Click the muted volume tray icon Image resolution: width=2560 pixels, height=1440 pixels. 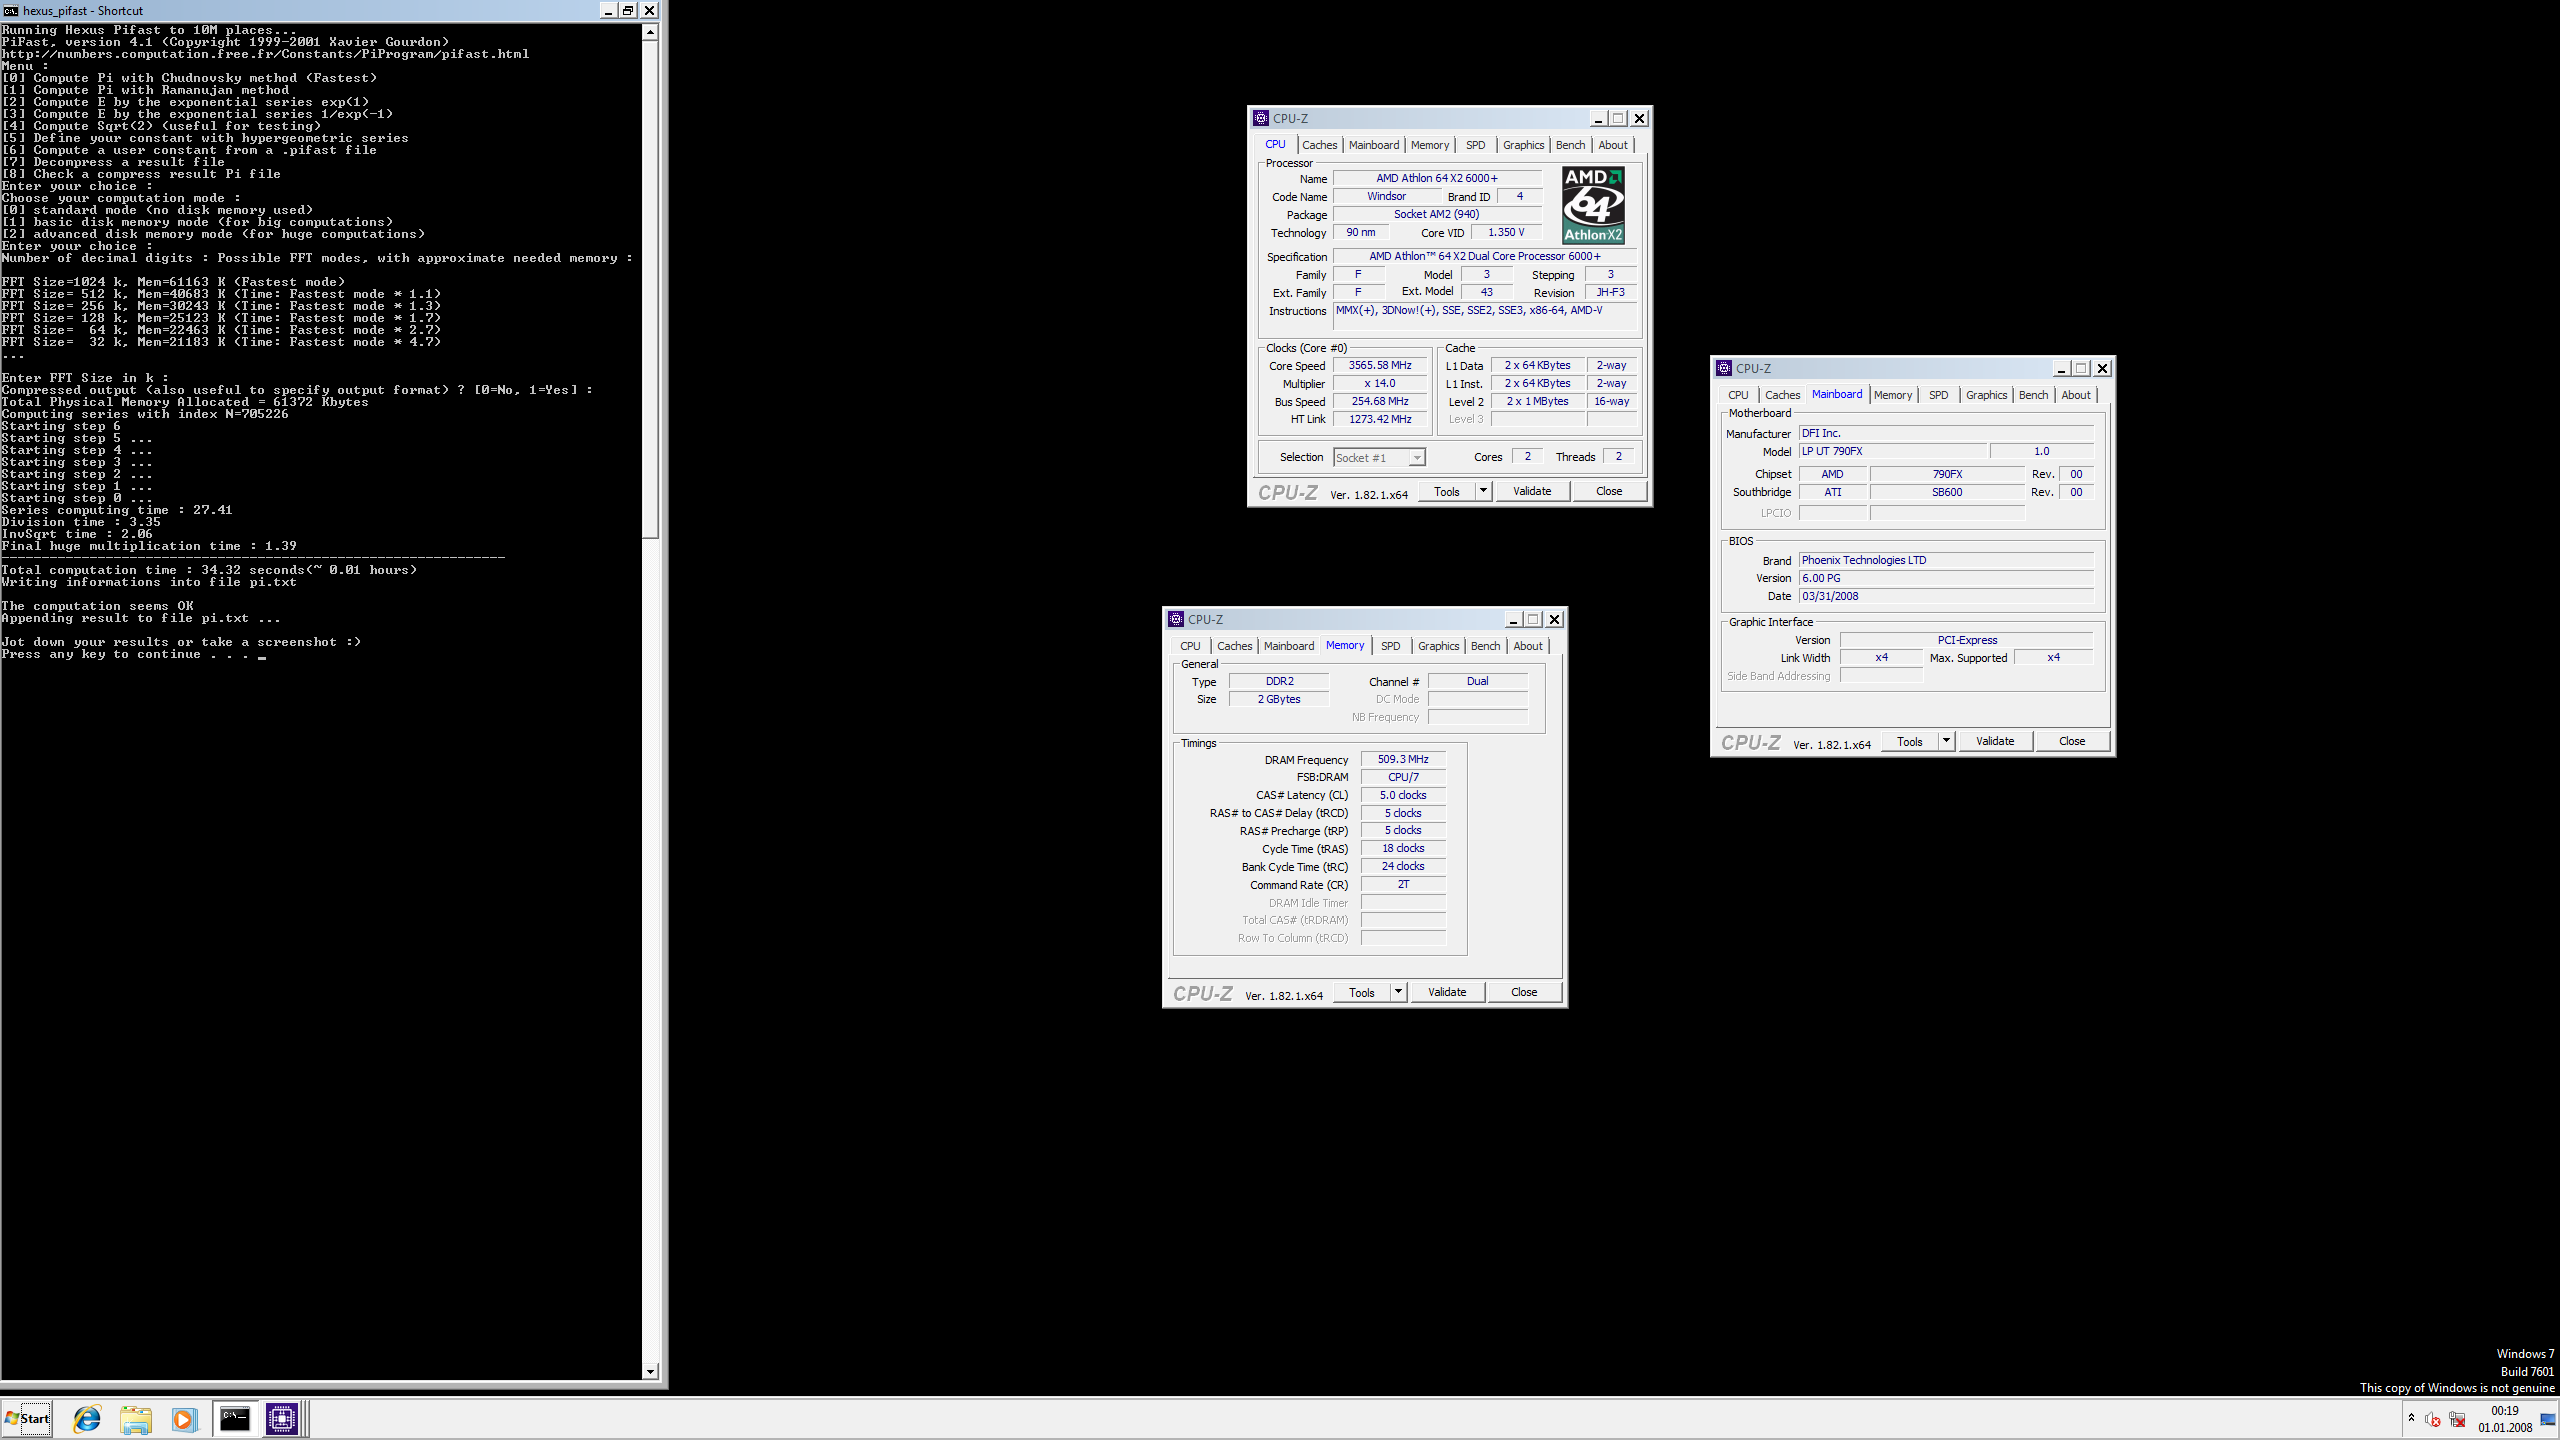coord(2433,1420)
